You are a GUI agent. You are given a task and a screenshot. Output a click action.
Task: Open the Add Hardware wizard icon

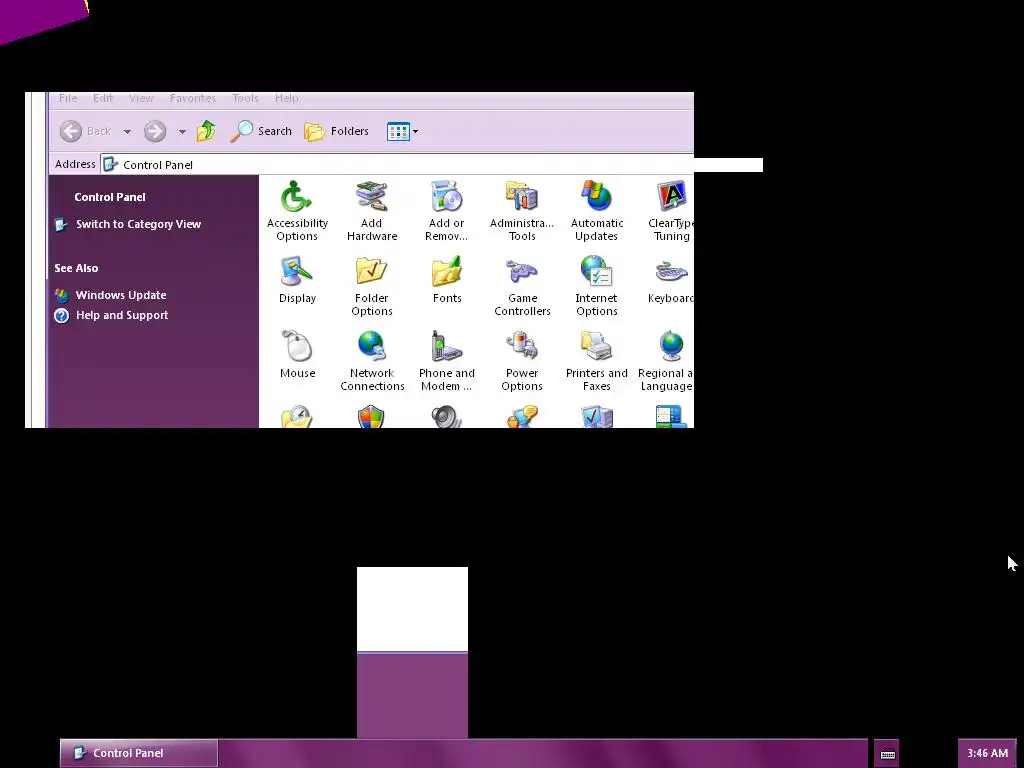[x=372, y=210]
